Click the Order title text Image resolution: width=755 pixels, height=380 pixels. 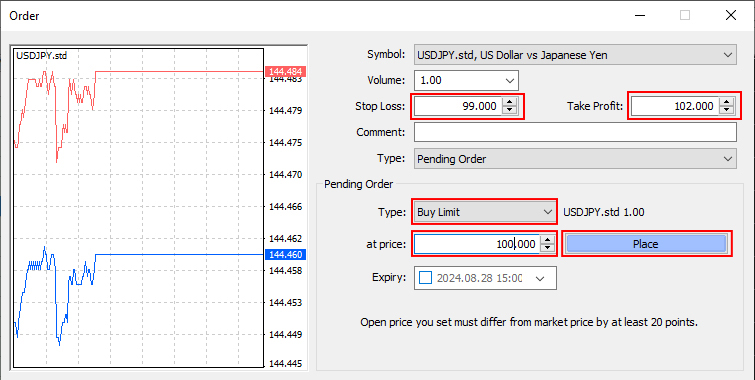pos(24,16)
